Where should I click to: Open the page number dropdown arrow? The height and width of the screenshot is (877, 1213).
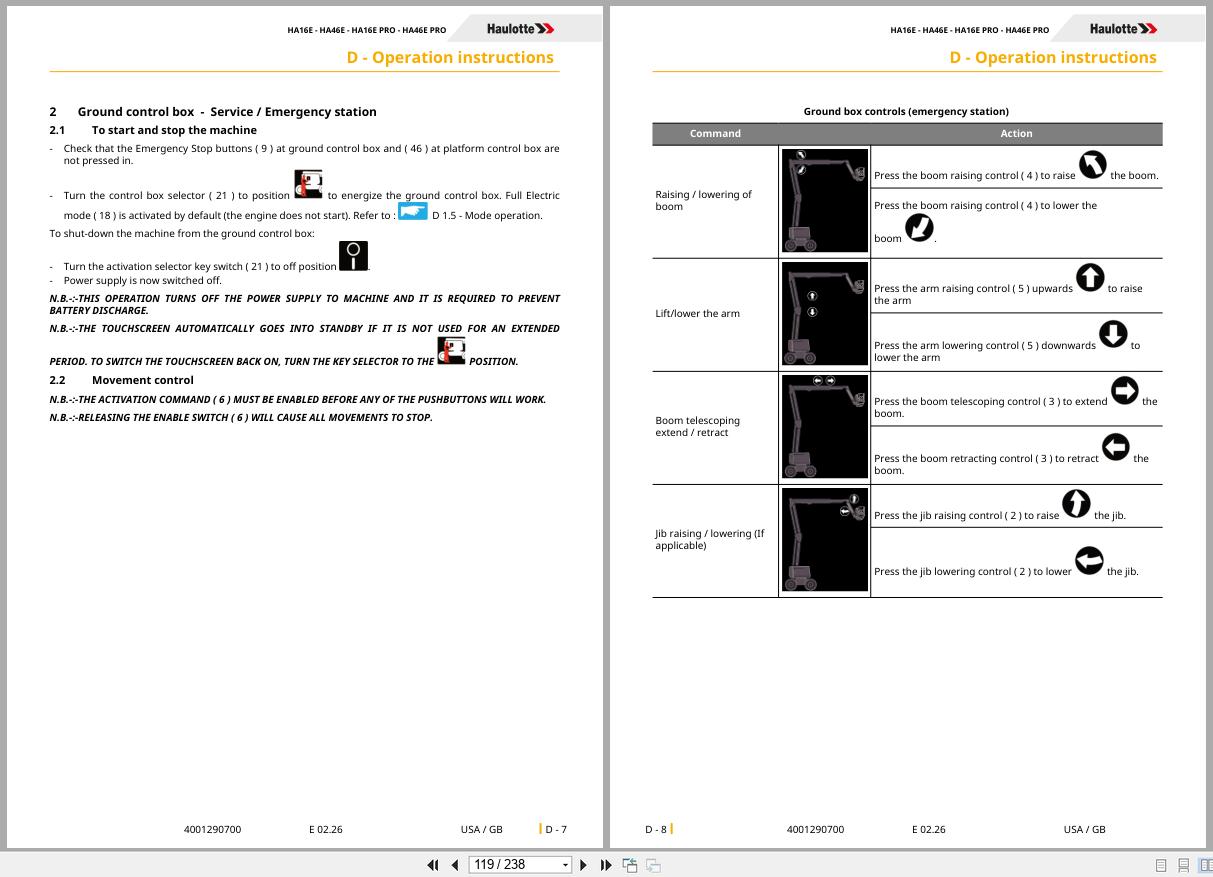coord(565,865)
